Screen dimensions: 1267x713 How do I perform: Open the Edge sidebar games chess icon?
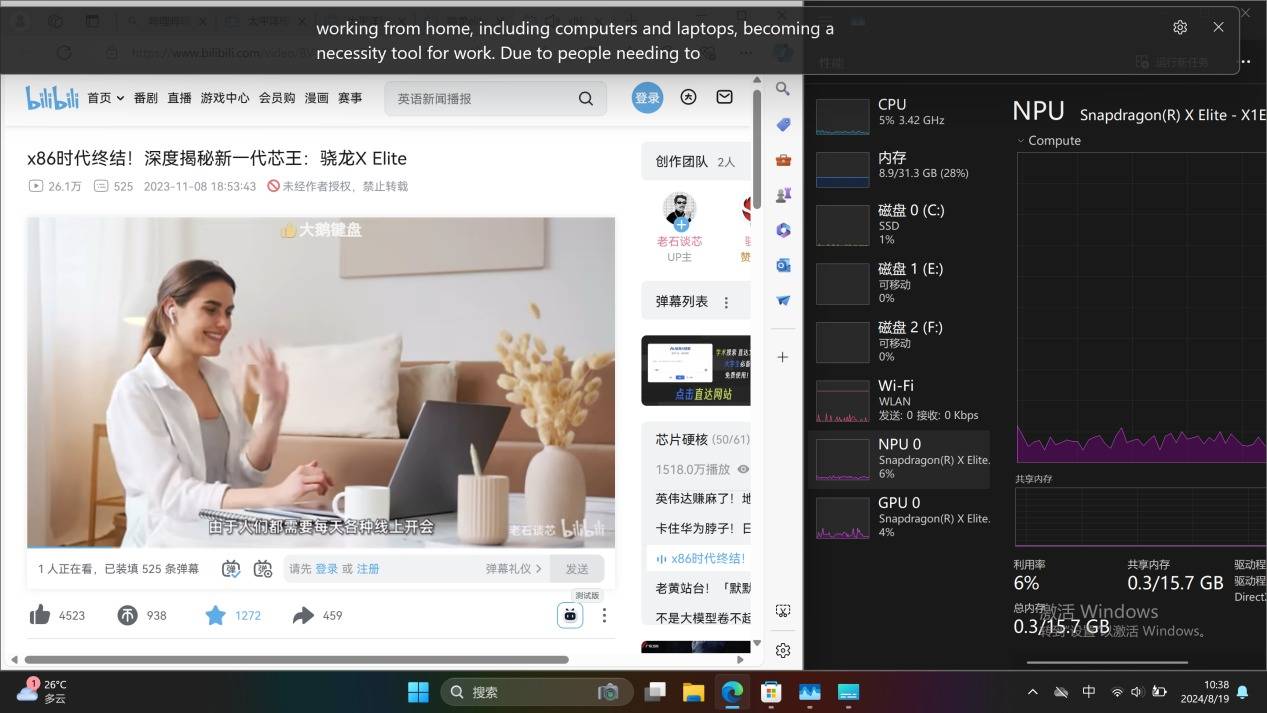(x=783, y=195)
